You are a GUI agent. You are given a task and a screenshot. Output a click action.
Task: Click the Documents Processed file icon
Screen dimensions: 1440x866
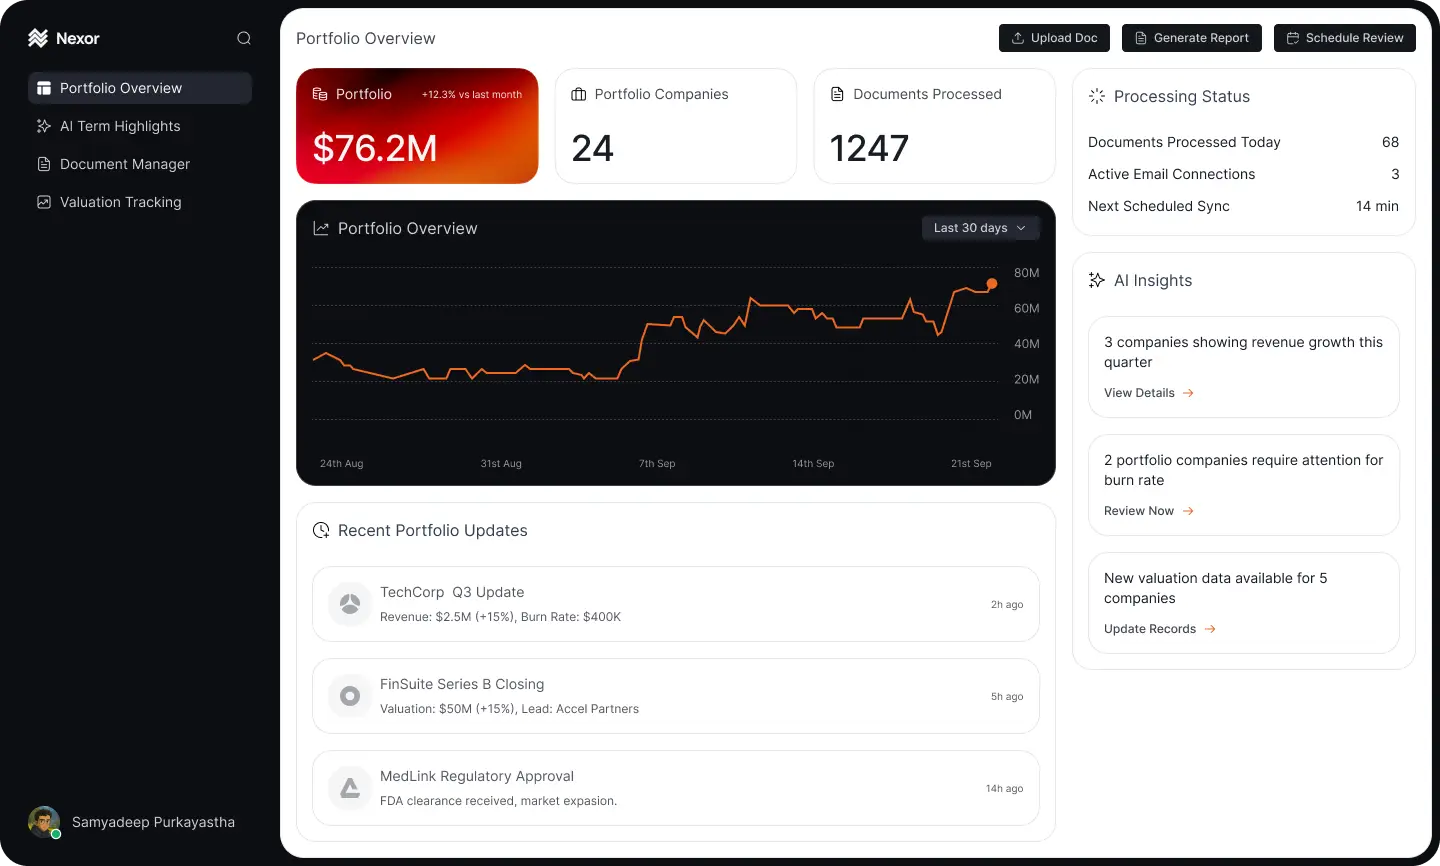[x=837, y=94]
